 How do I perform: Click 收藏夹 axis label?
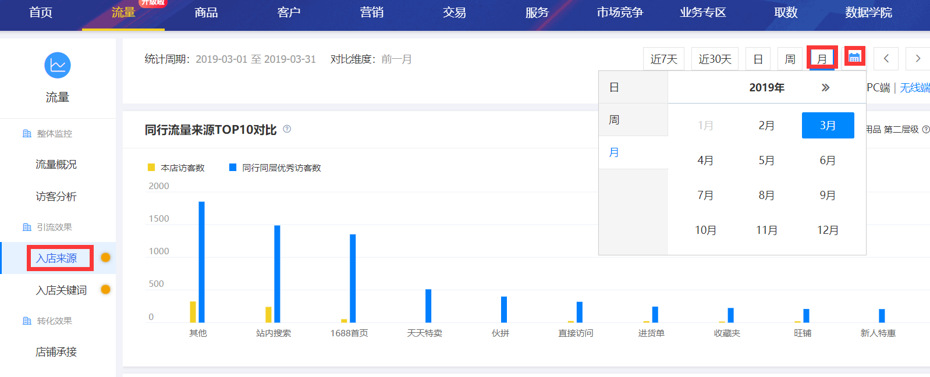tap(727, 333)
